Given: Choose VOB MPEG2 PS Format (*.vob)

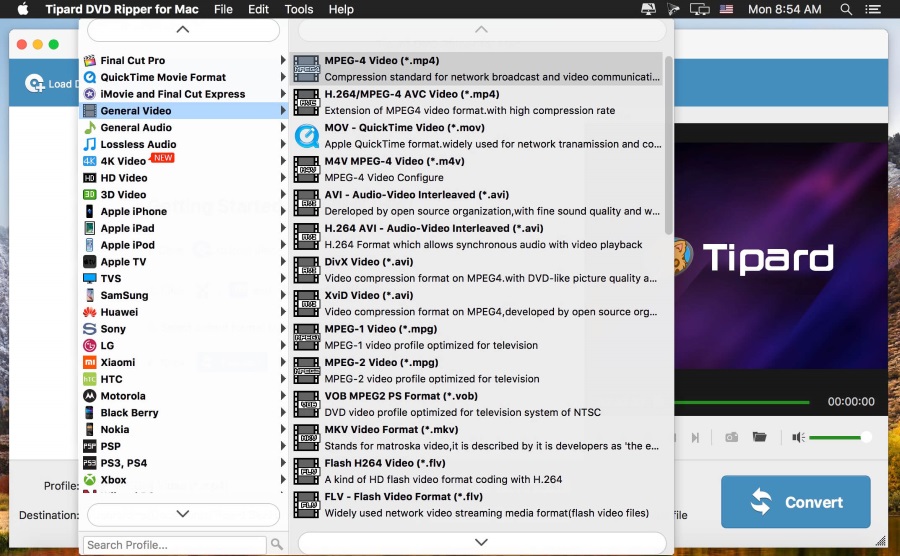Looking at the screenshot, I should [x=478, y=405].
